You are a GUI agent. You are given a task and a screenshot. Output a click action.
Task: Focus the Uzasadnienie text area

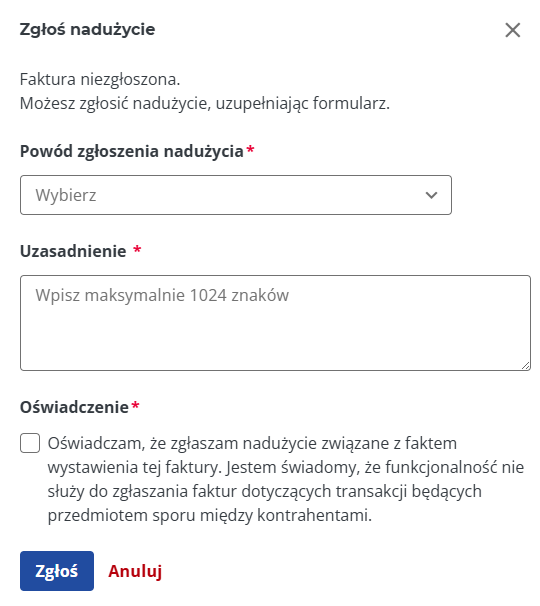tap(275, 323)
